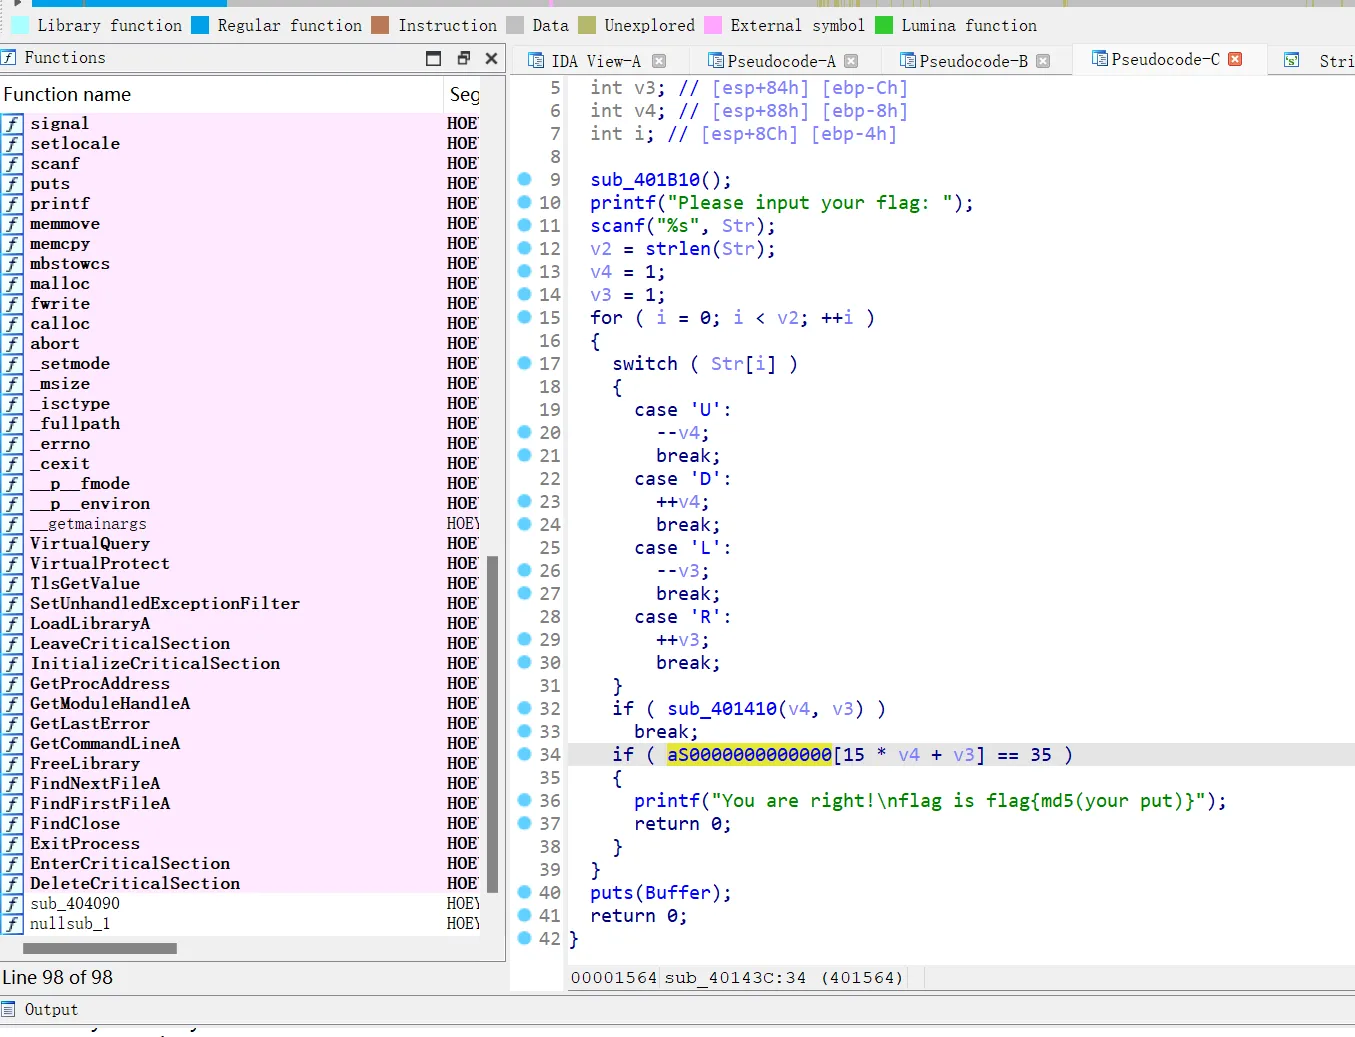
Task: Select the scanf function row
Action: pyautogui.click(x=240, y=163)
